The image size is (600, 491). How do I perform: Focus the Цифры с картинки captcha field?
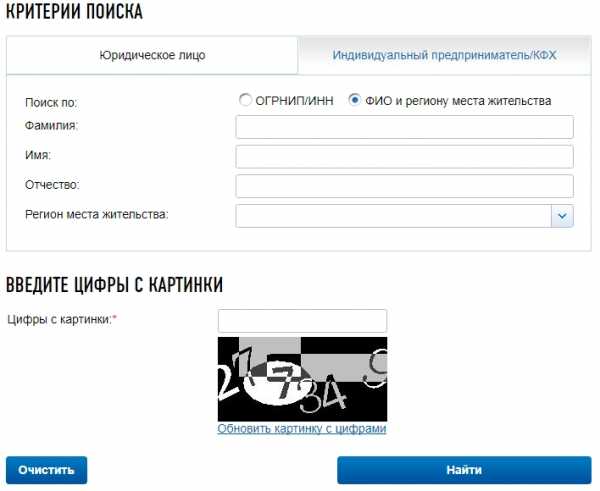click(302, 321)
